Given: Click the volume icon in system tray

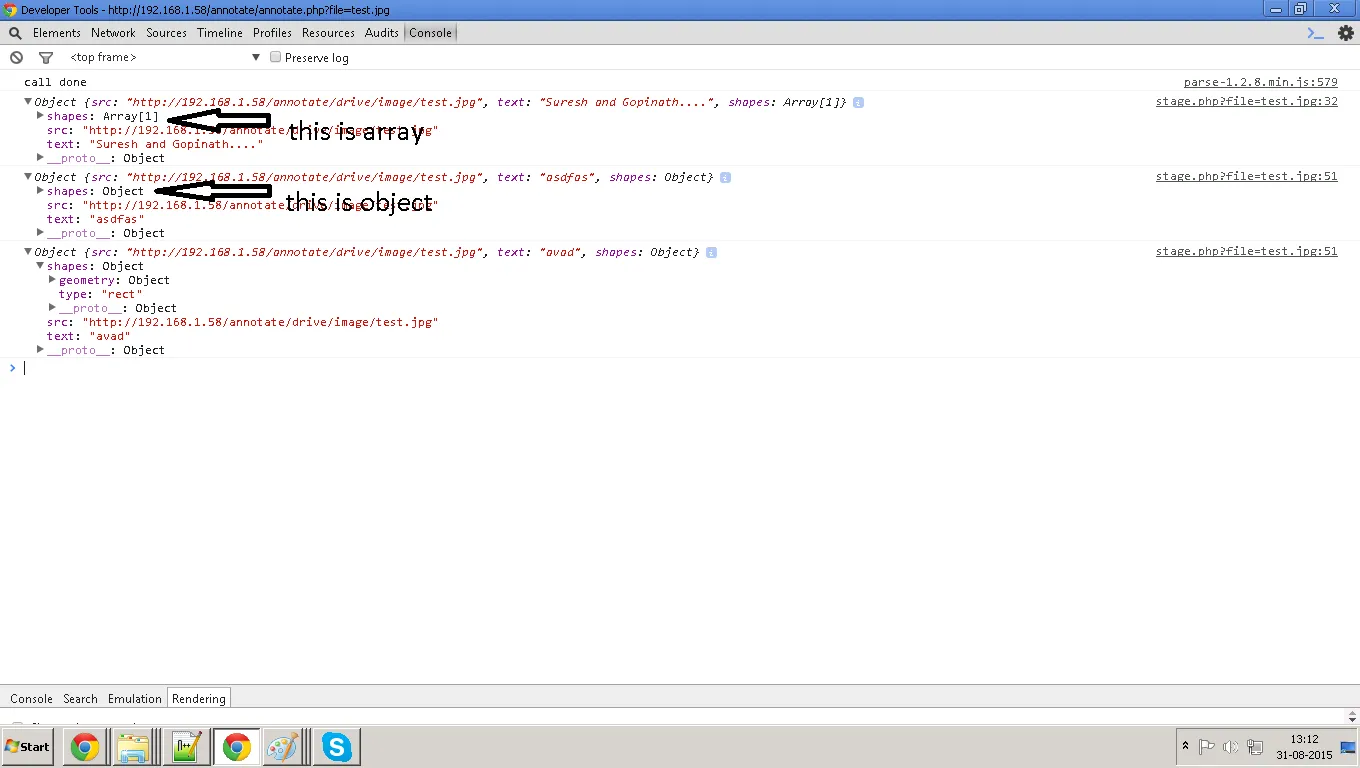Looking at the screenshot, I should pos(1230,747).
